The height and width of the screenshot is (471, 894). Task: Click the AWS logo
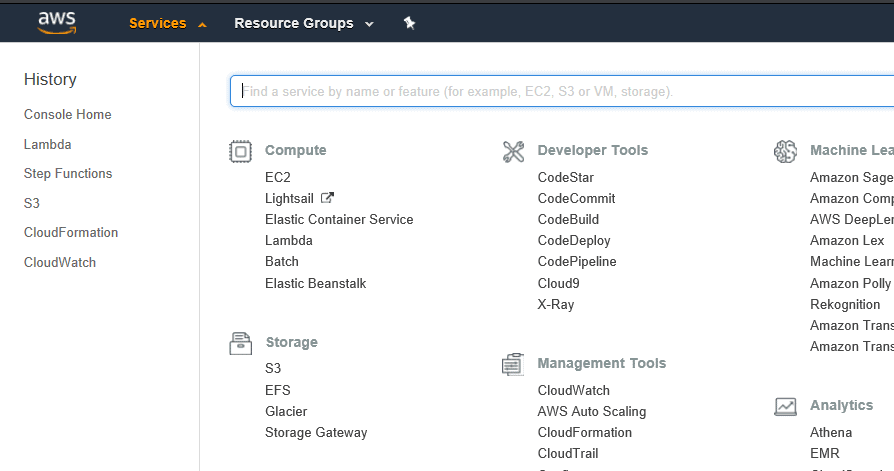pyautogui.click(x=56, y=23)
